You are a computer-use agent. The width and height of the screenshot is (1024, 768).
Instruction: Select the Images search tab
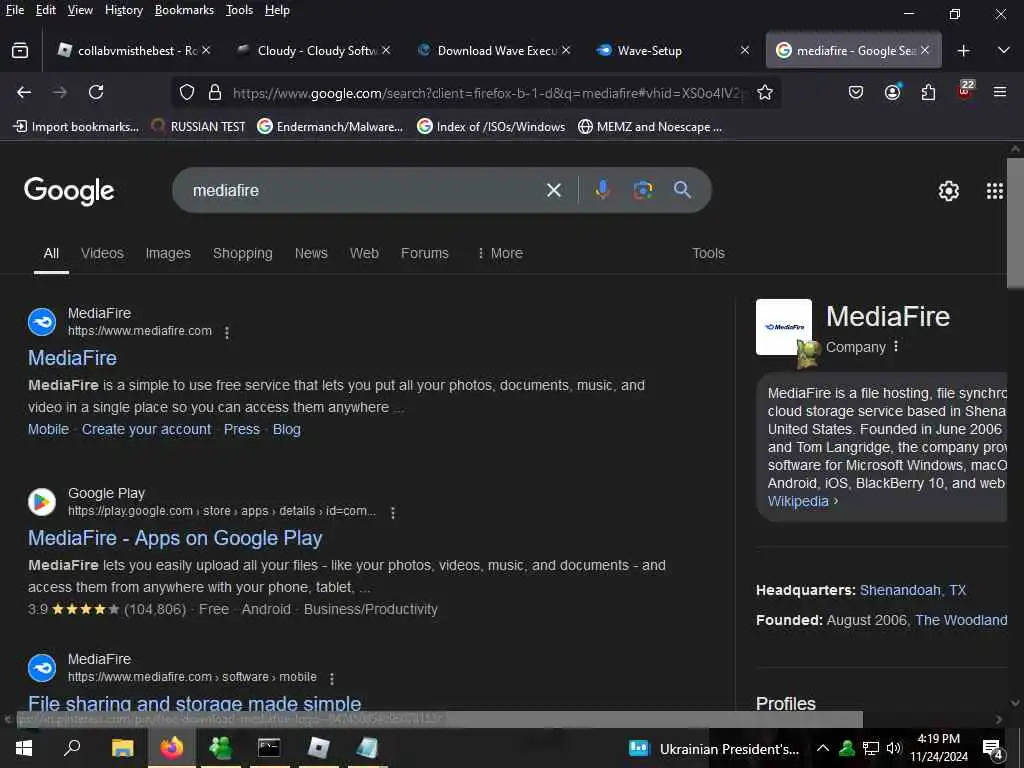168,253
